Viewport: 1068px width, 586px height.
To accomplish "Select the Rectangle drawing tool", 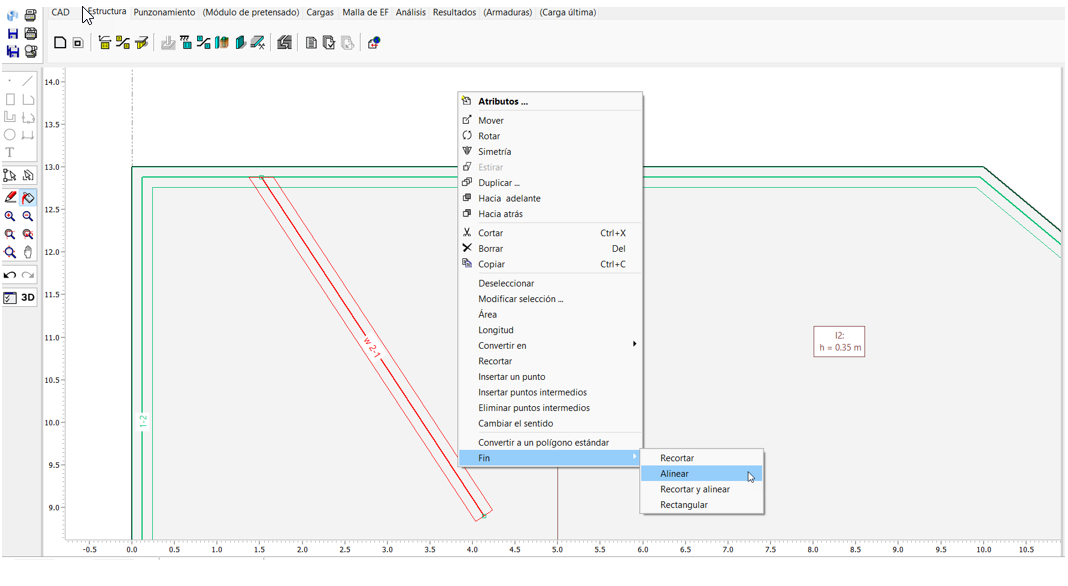I will tap(11, 99).
